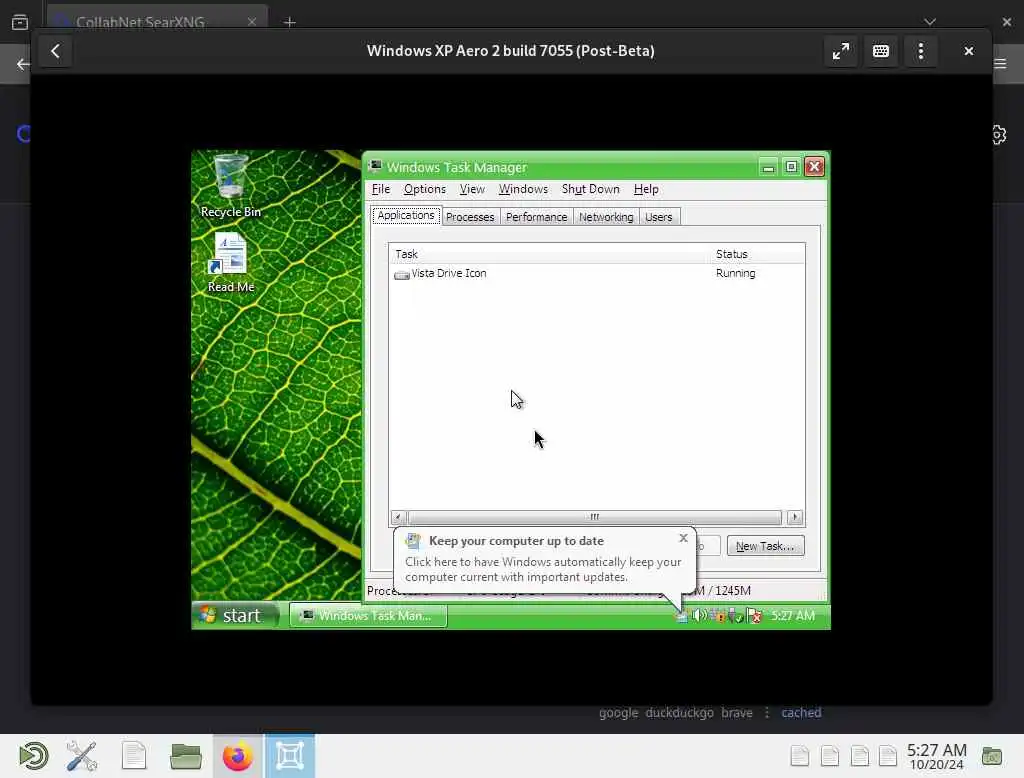The image size is (1024, 778).
Task: Toggle fullscreen in the VM viewer
Action: coord(840,51)
